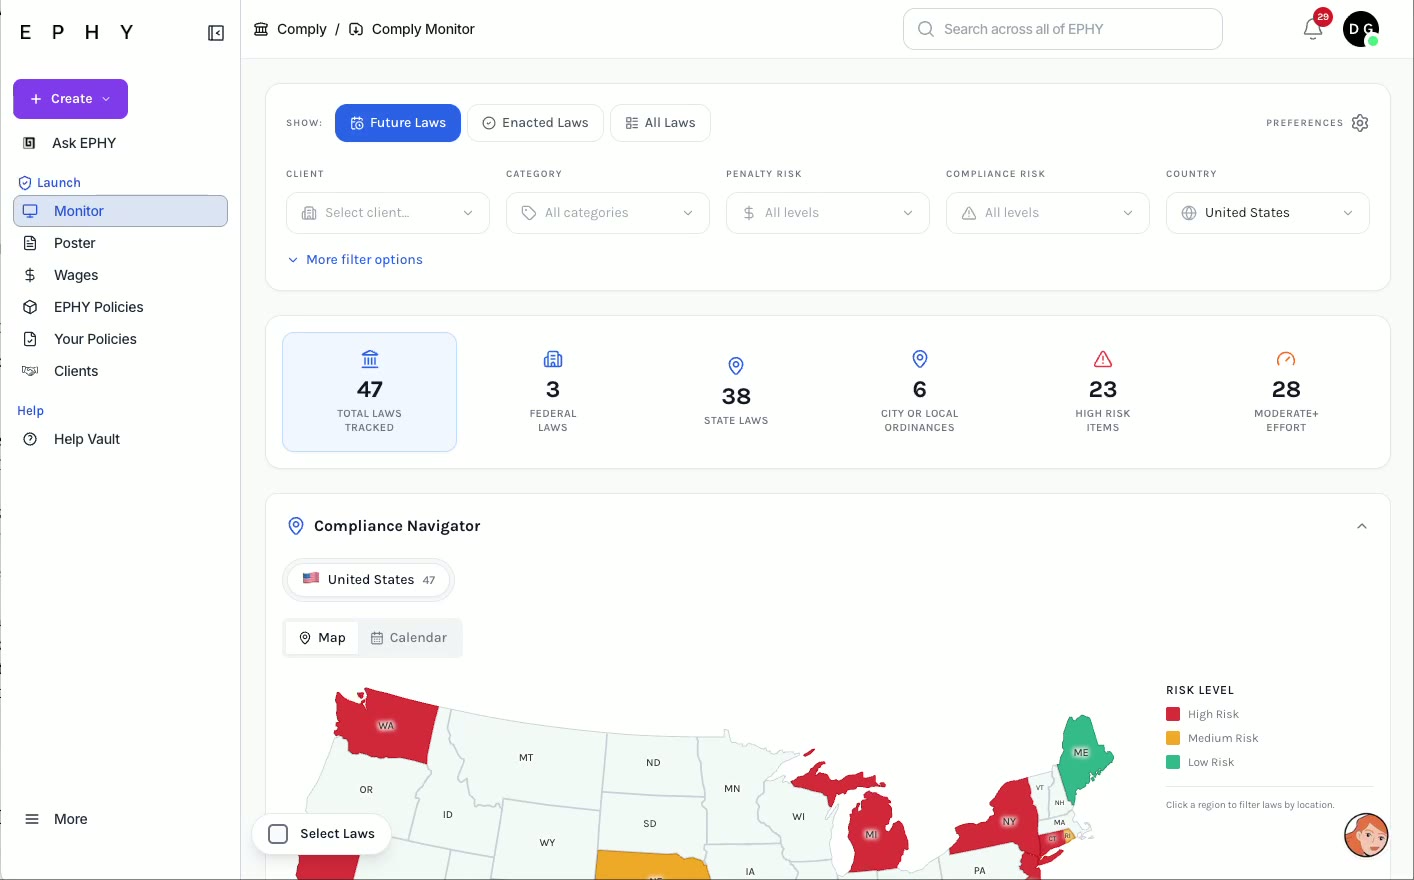Viewport: 1414px width, 880px height.
Task: Show Future Laws tab
Action: 398,123
